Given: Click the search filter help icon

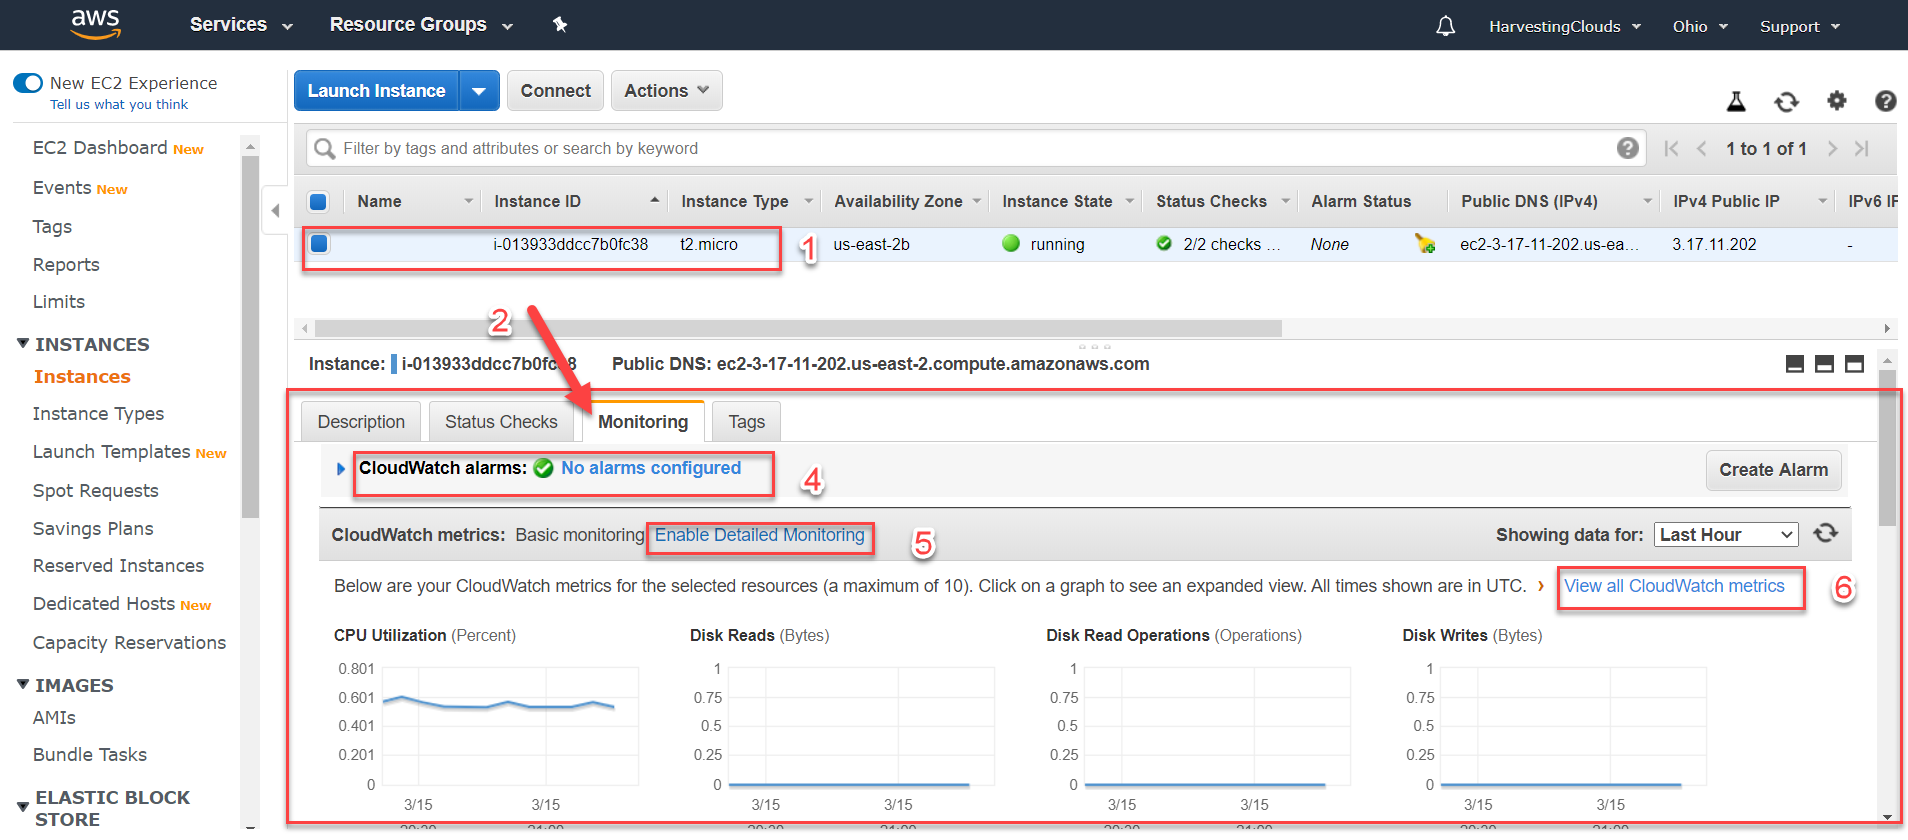Looking at the screenshot, I should tap(1628, 148).
